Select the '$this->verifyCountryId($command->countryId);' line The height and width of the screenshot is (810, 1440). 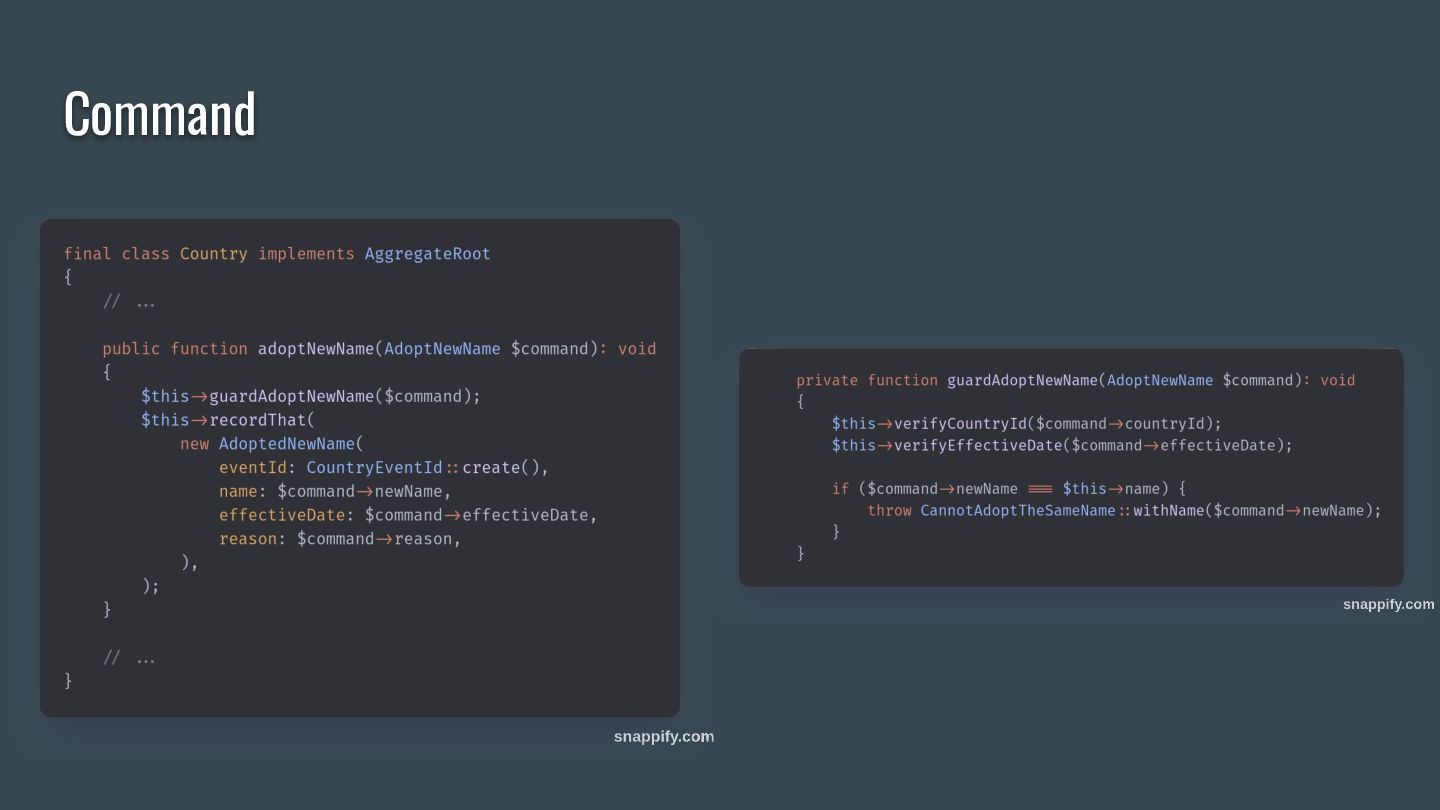[1027, 423]
